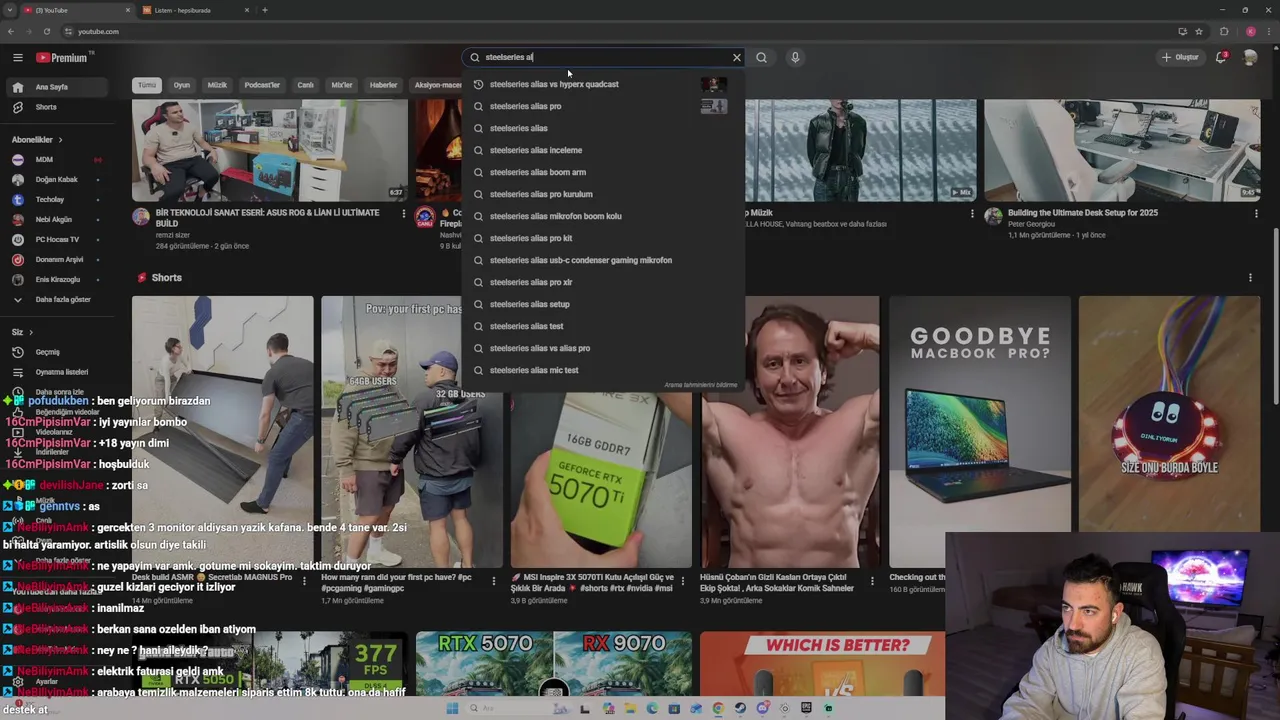The image size is (1280, 720).
Task: Choose suggestion steelseries alias mic test
Action: [603, 370]
